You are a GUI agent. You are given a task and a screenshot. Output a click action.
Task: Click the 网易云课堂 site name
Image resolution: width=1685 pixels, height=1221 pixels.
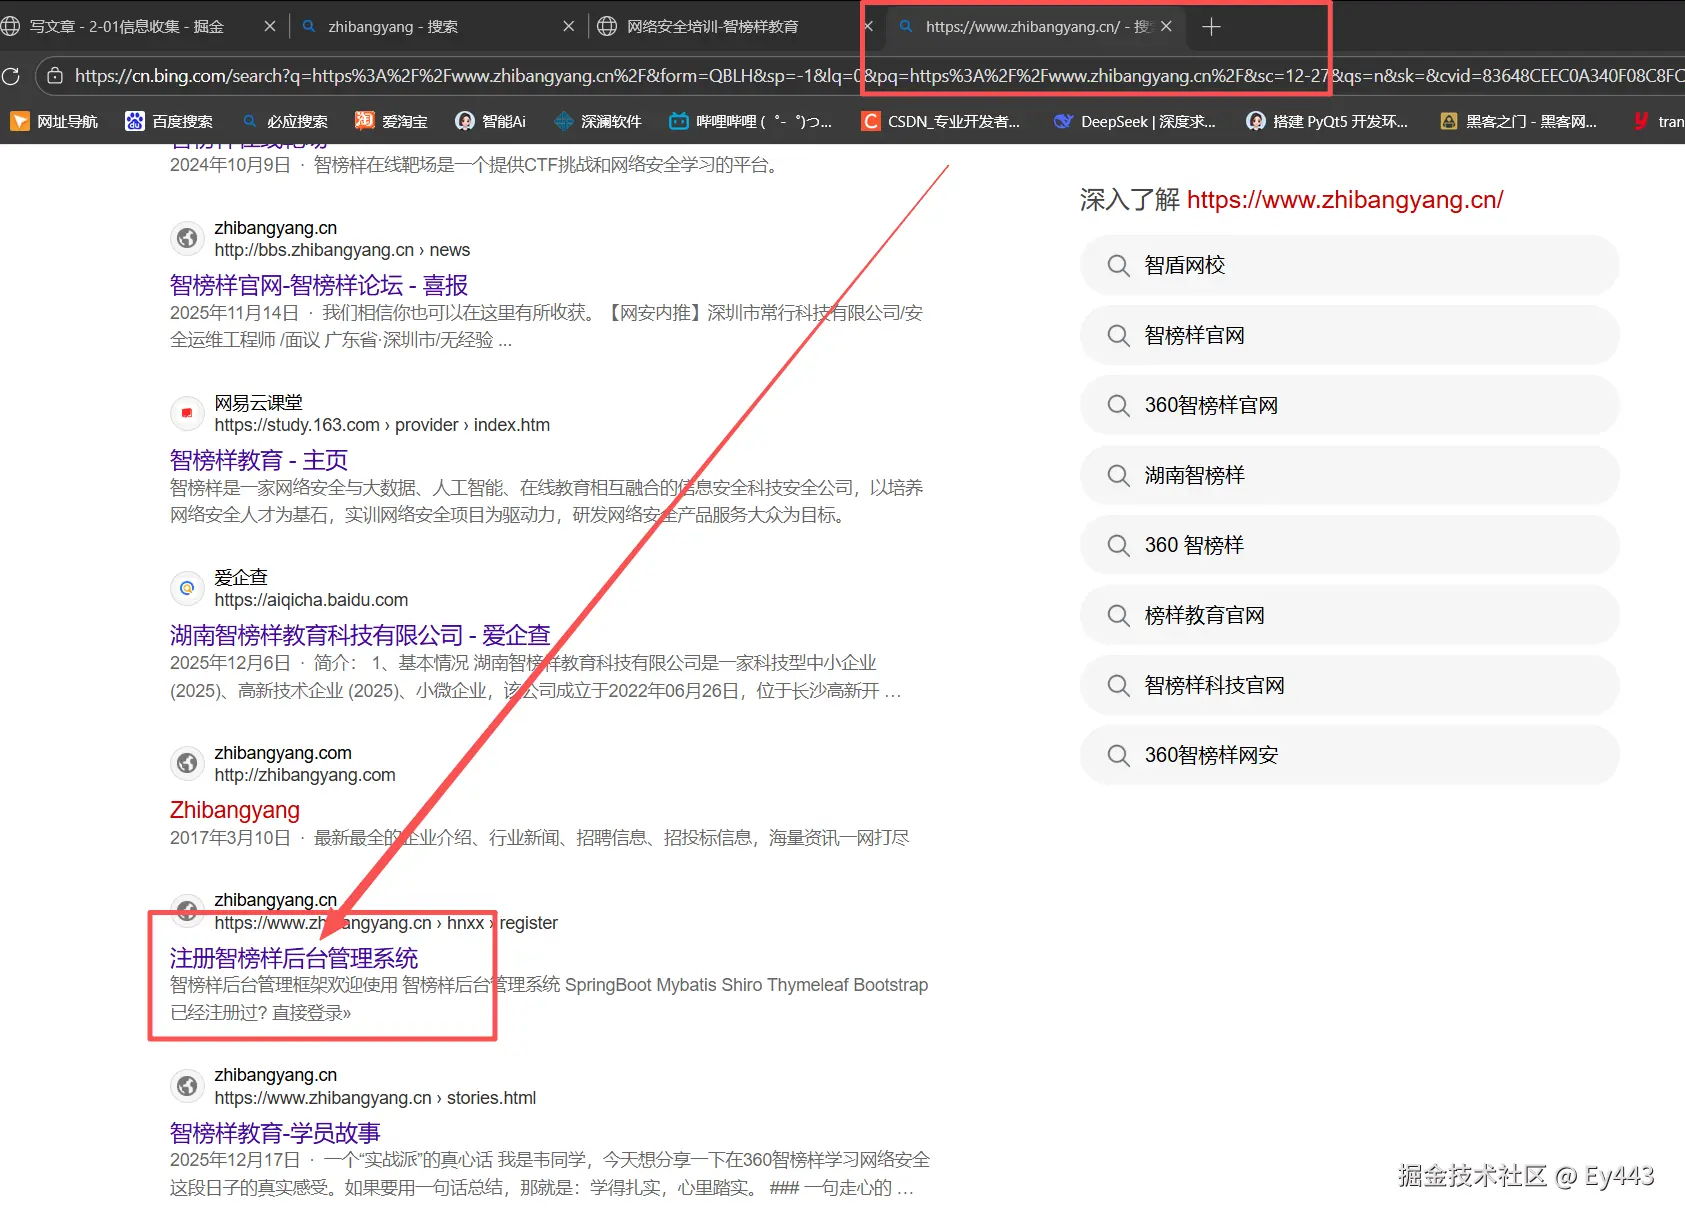(x=258, y=402)
